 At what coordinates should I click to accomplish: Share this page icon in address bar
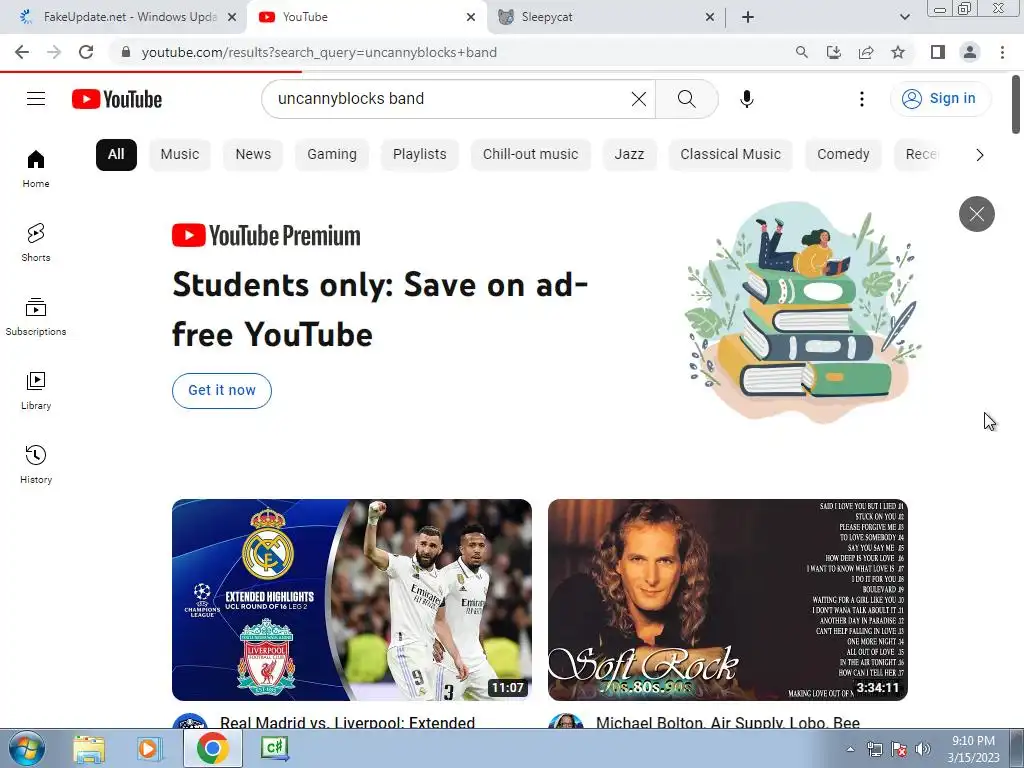(866, 52)
